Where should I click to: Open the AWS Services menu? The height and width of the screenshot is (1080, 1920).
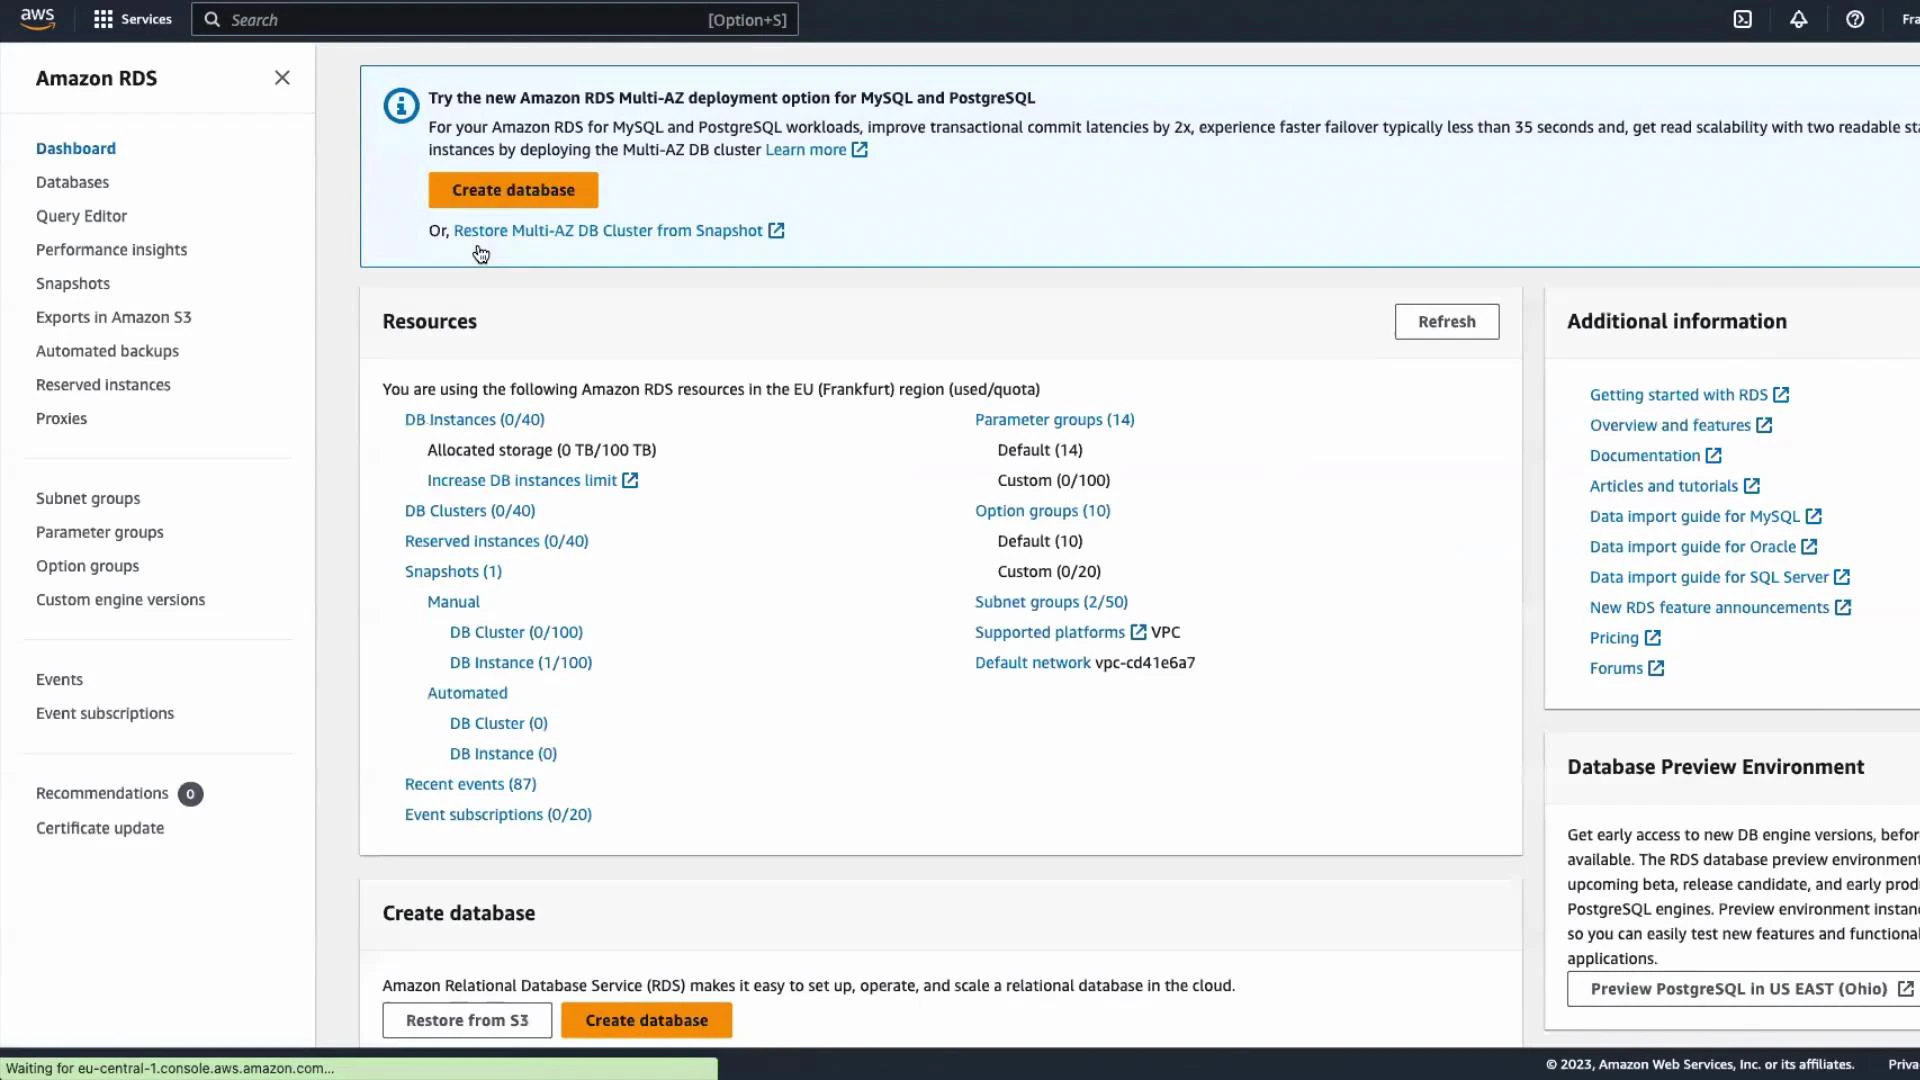[x=133, y=19]
